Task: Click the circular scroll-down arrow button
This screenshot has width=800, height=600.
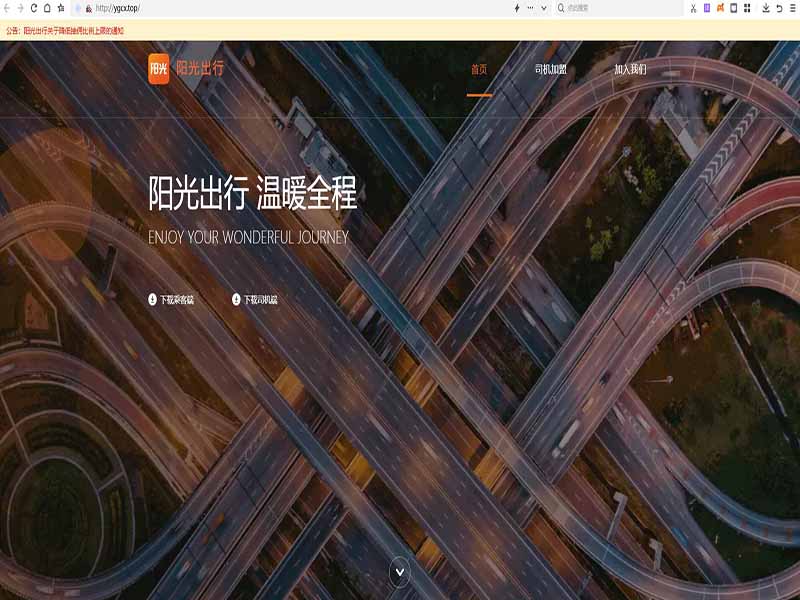Action: 400,572
